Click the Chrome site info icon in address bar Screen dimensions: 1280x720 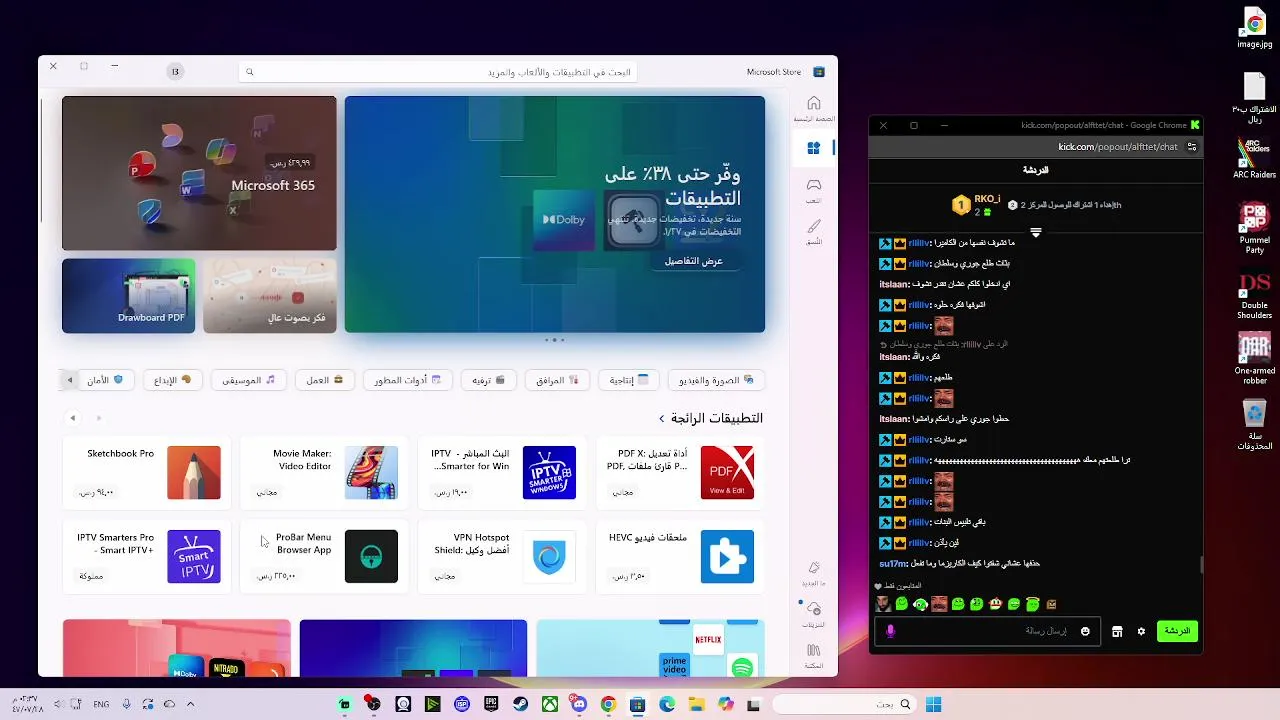tap(1192, 146)
